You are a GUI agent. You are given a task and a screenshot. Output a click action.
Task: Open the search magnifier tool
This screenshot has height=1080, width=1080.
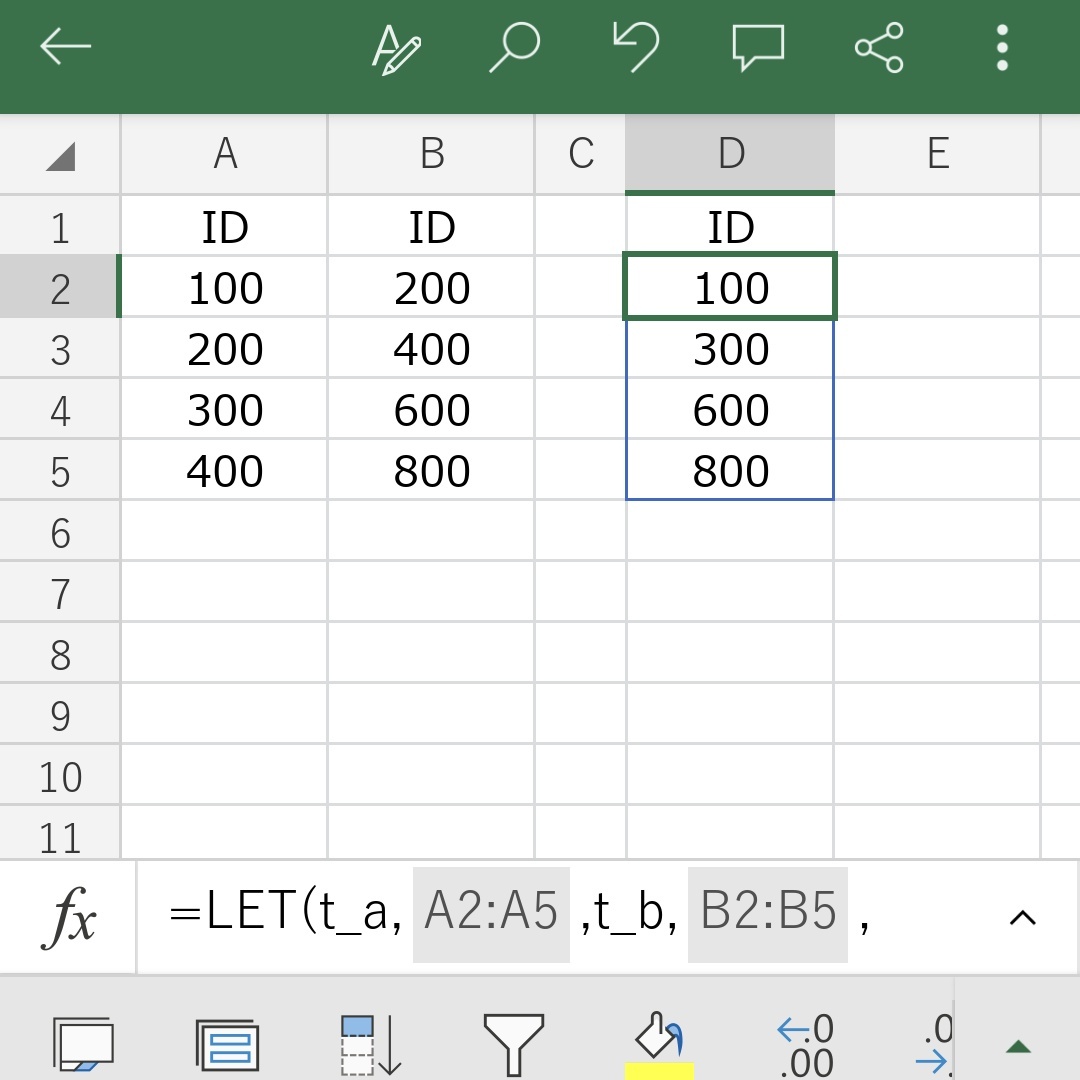tap(514, 48)
